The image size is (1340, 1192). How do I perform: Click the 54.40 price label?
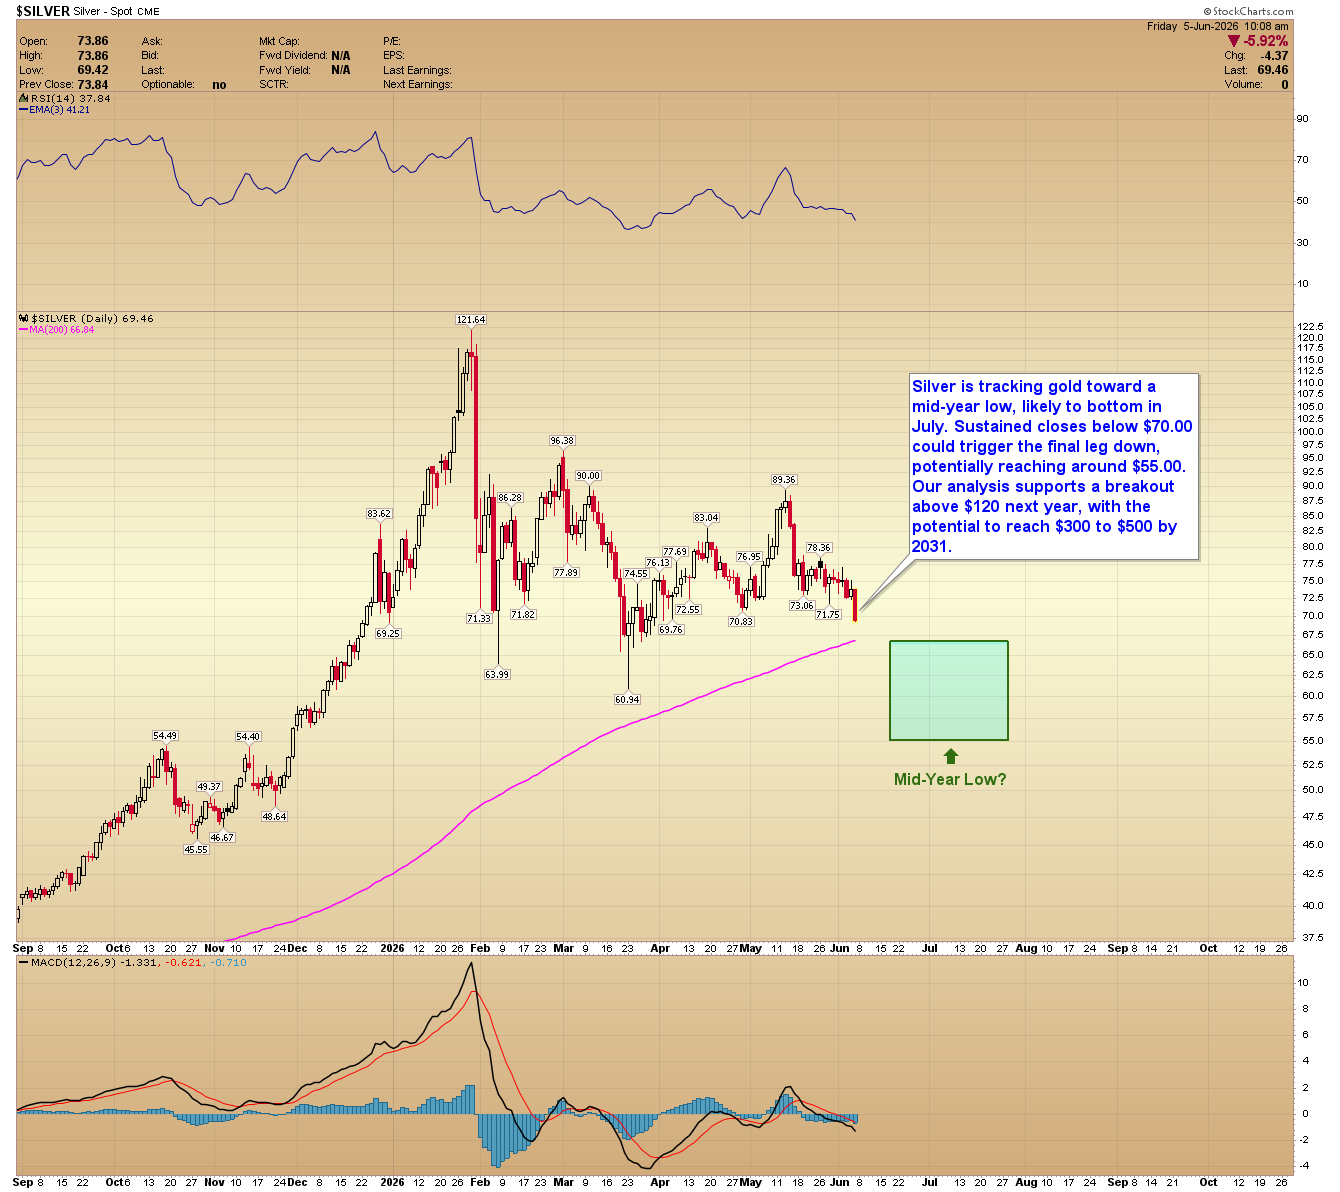[x=248, y=737]
